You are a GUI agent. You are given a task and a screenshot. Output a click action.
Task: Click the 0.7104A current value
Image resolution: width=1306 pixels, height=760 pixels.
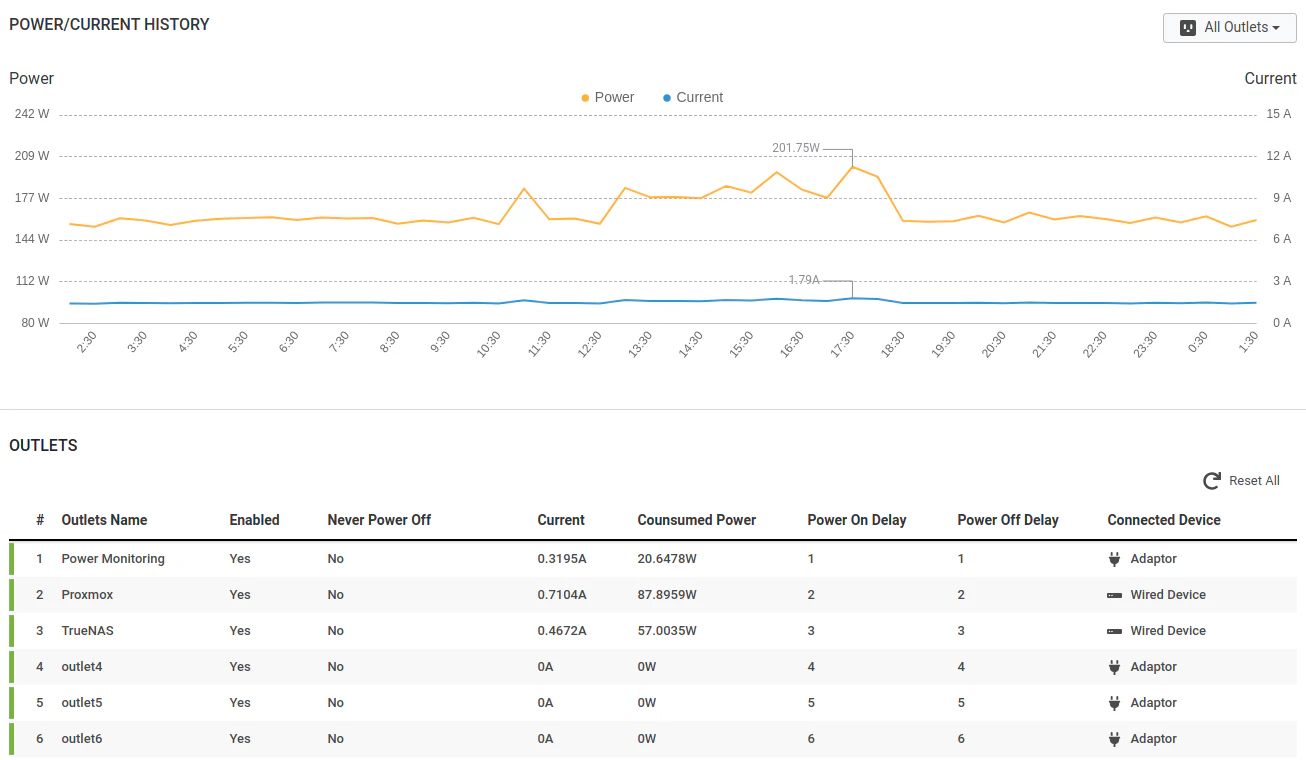[562, 595]
